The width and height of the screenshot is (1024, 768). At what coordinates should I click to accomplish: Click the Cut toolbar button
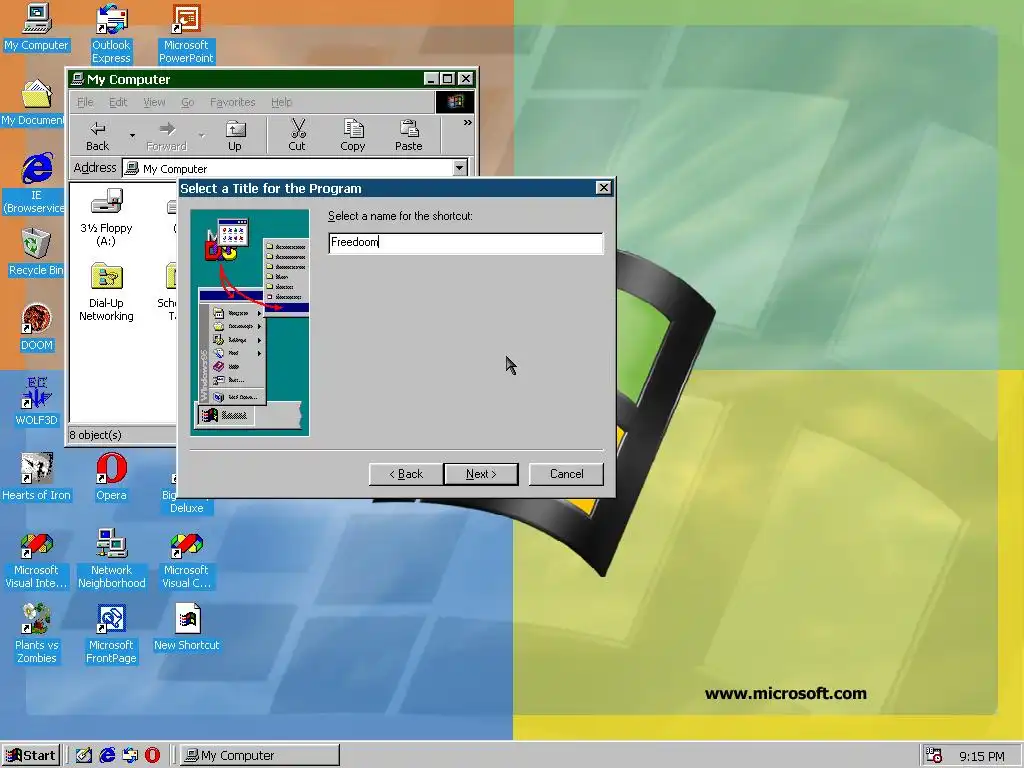click(x=297, y=136)
